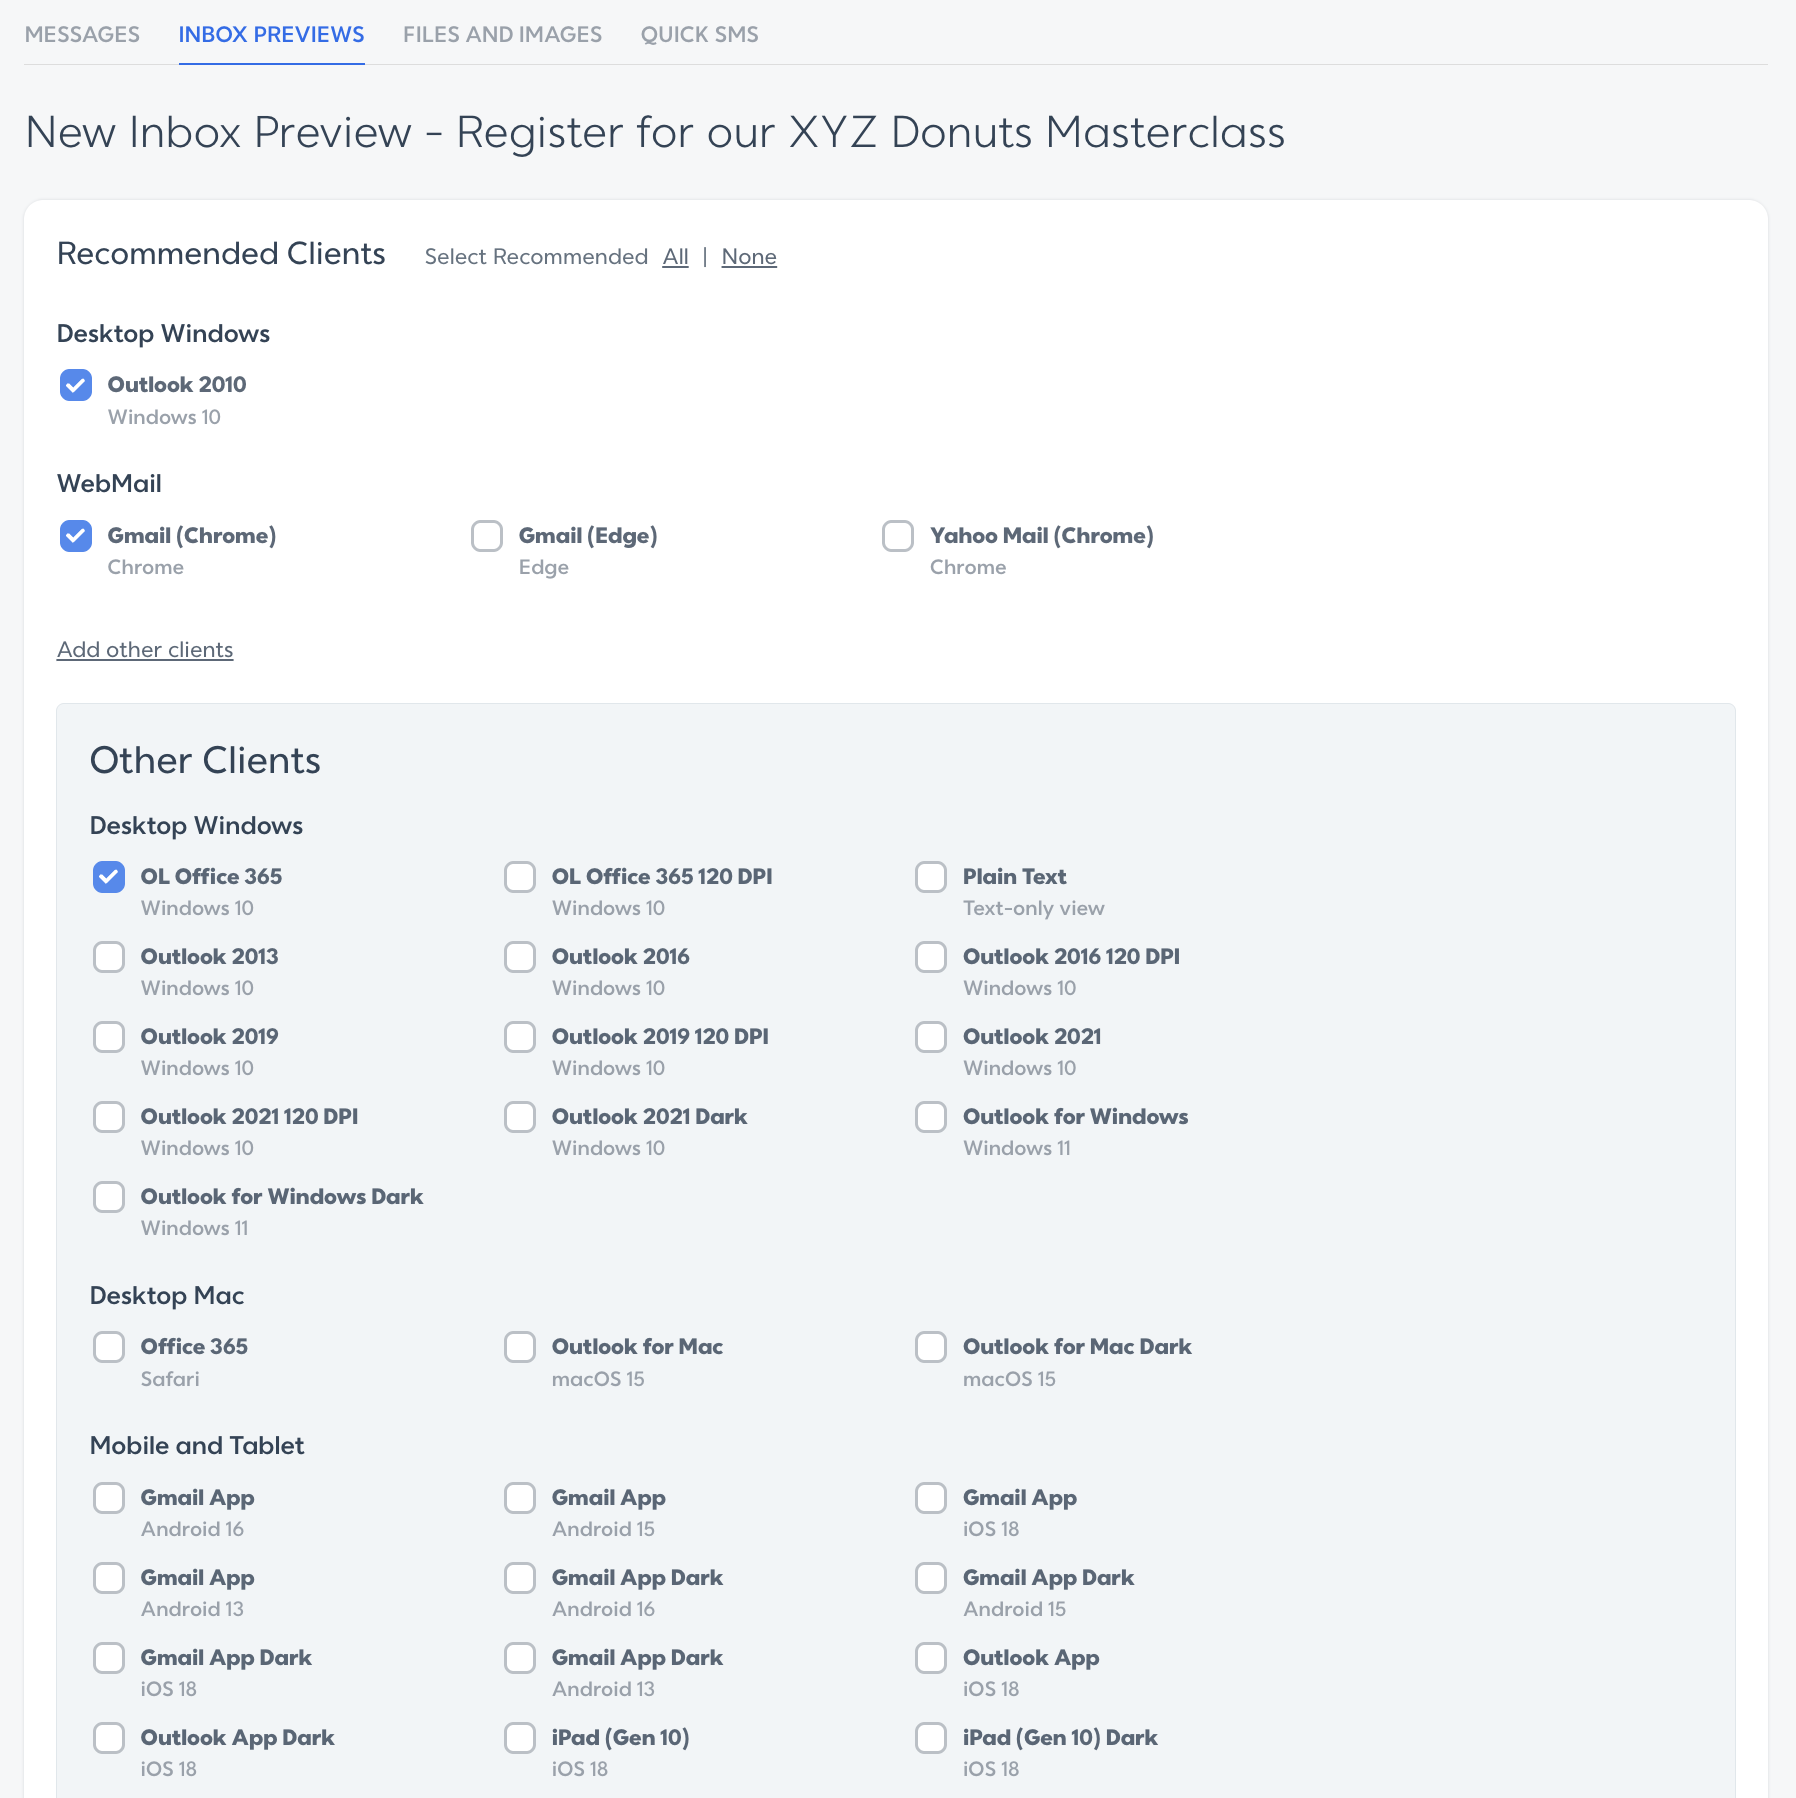Click the Add other clients link
Viewport: 1796px width, 1798px height.
145,650
